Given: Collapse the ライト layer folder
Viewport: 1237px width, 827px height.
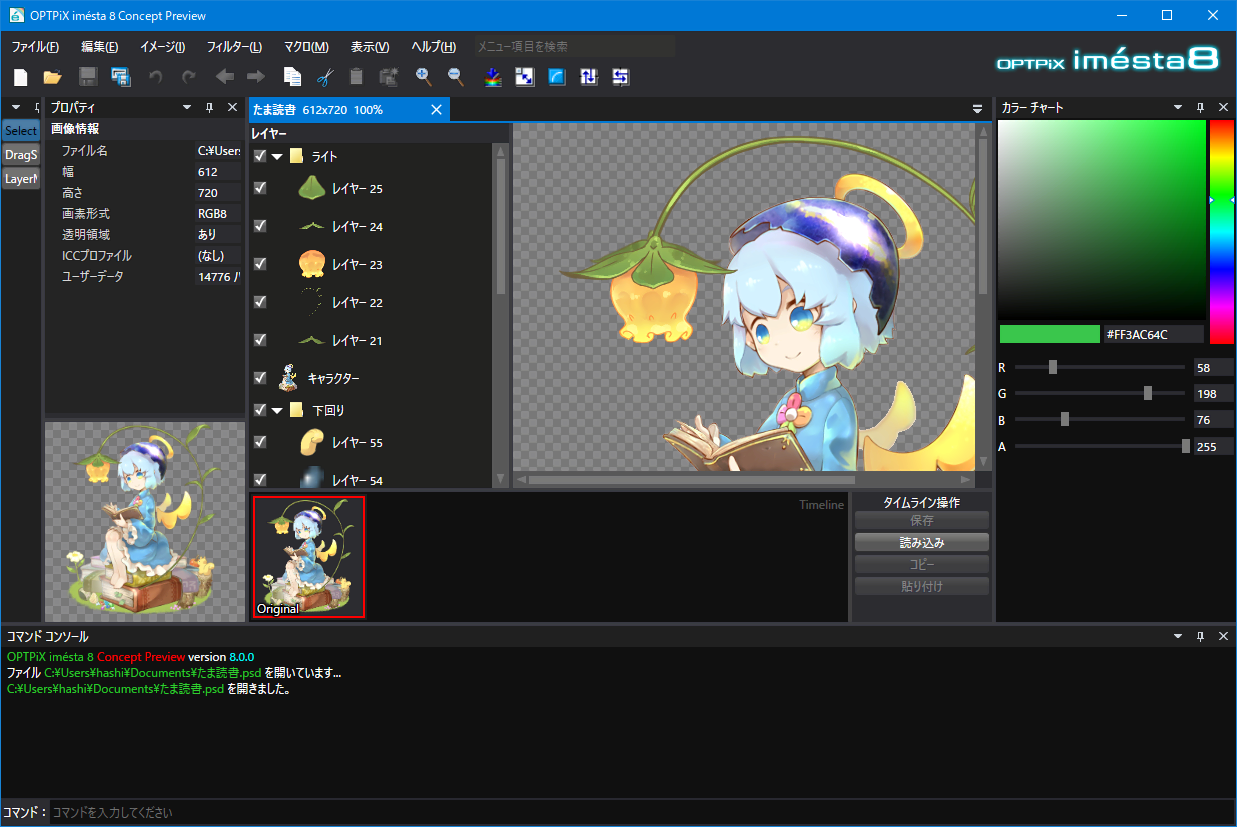Looking at the screenshot, I should click(277, 157).
